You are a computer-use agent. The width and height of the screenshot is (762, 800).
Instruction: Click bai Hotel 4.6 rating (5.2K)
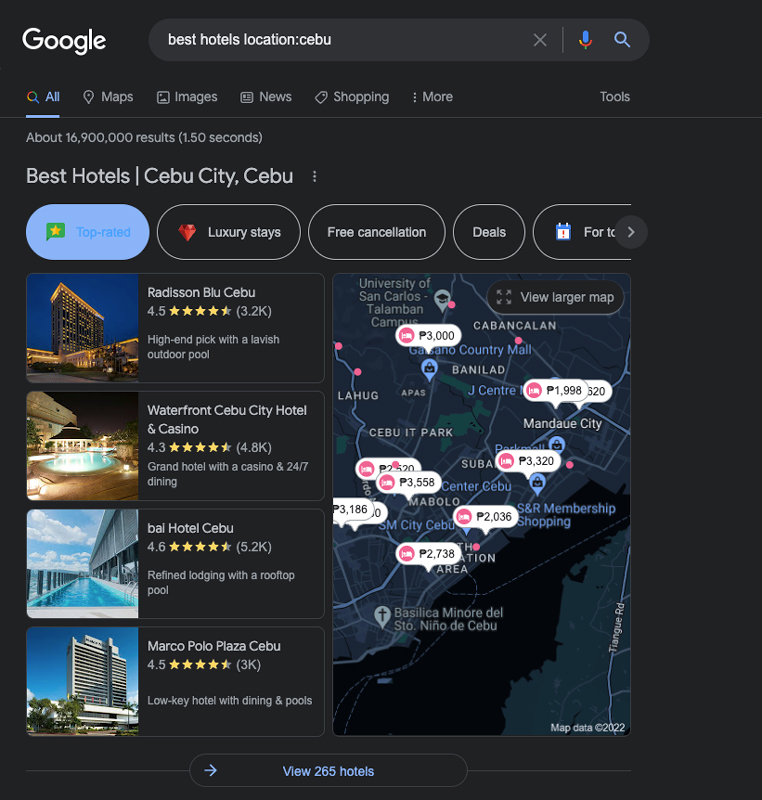[x=210, y=547]
